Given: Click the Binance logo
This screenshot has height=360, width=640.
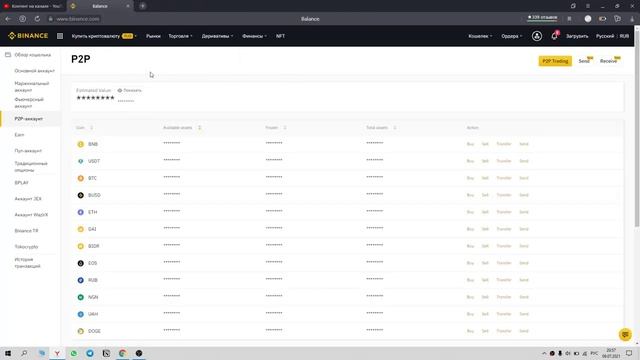Looking at the screenshot, I should pos(28,36).
